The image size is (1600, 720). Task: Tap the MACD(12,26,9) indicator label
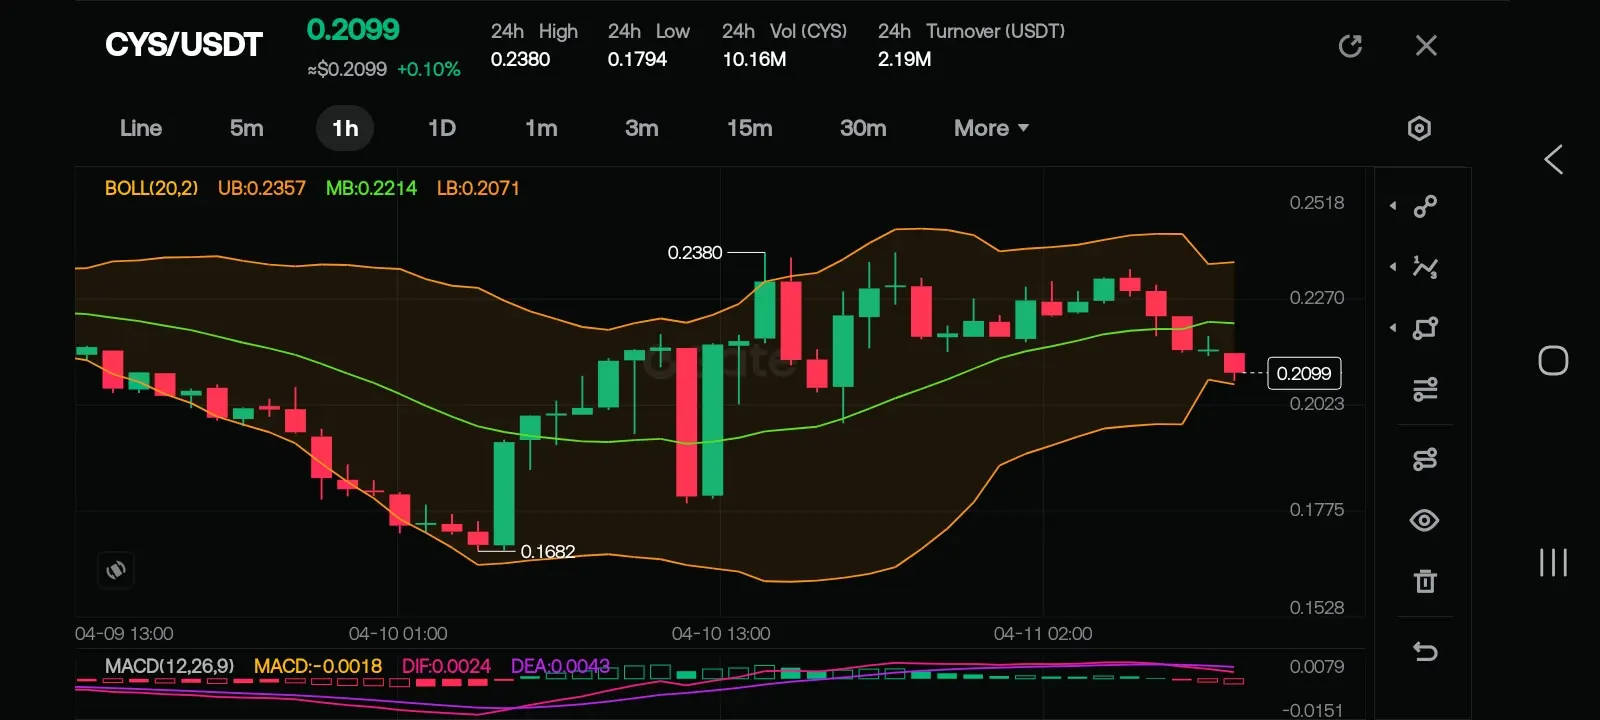170,666
